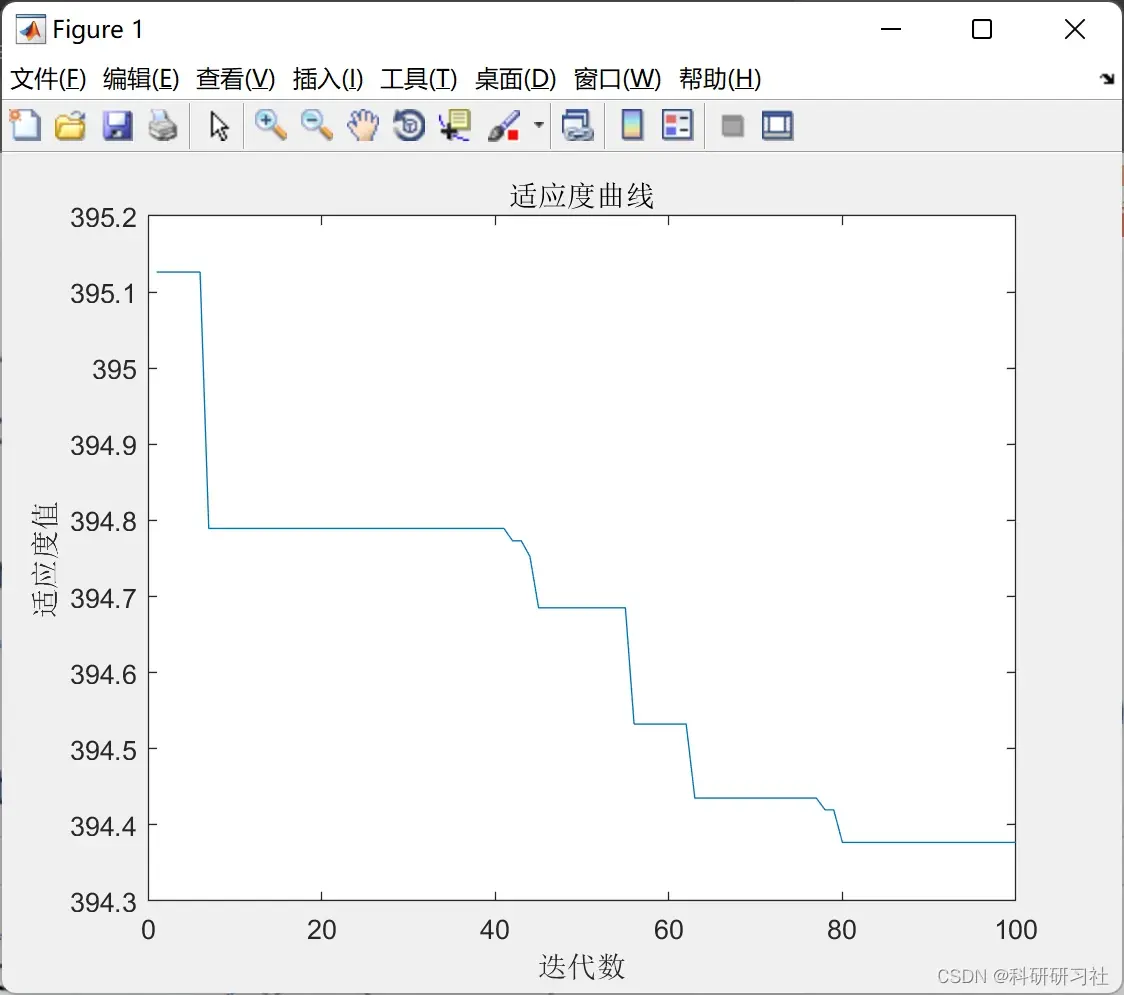Image resolution: width=1124 pixels, height=995 pixels.
Task: Open the 文件(F) menu
Action: click(48, 79)
